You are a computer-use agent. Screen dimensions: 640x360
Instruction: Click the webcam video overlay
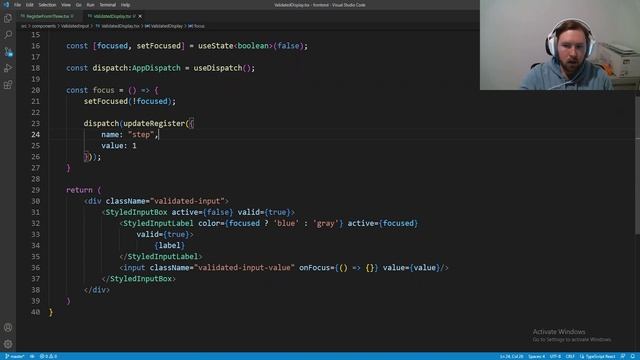560,45
